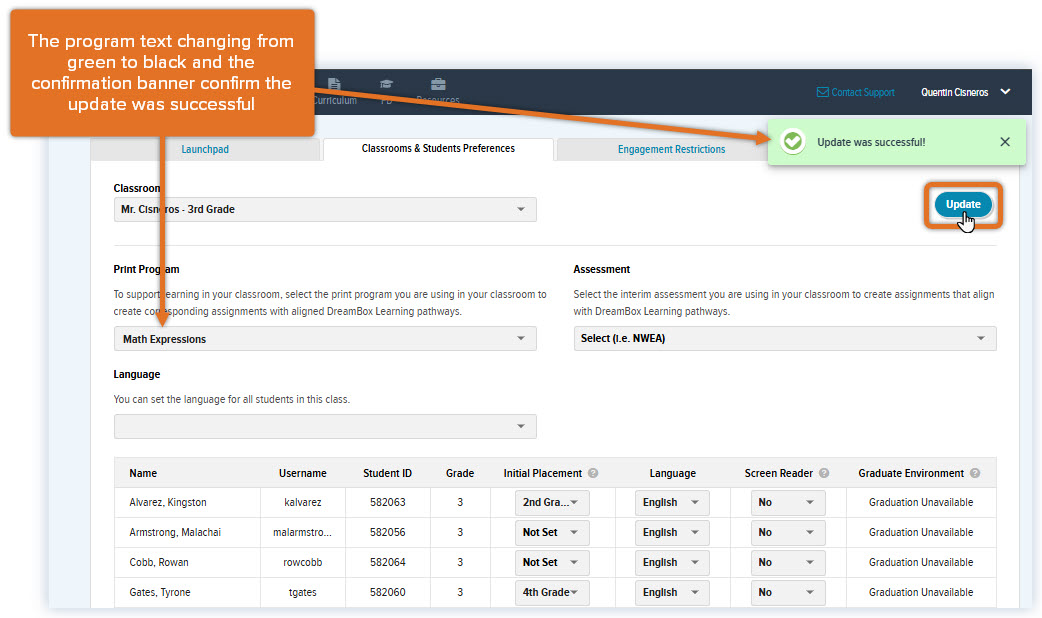Open the Resources briefcase icon

[438, 84]
